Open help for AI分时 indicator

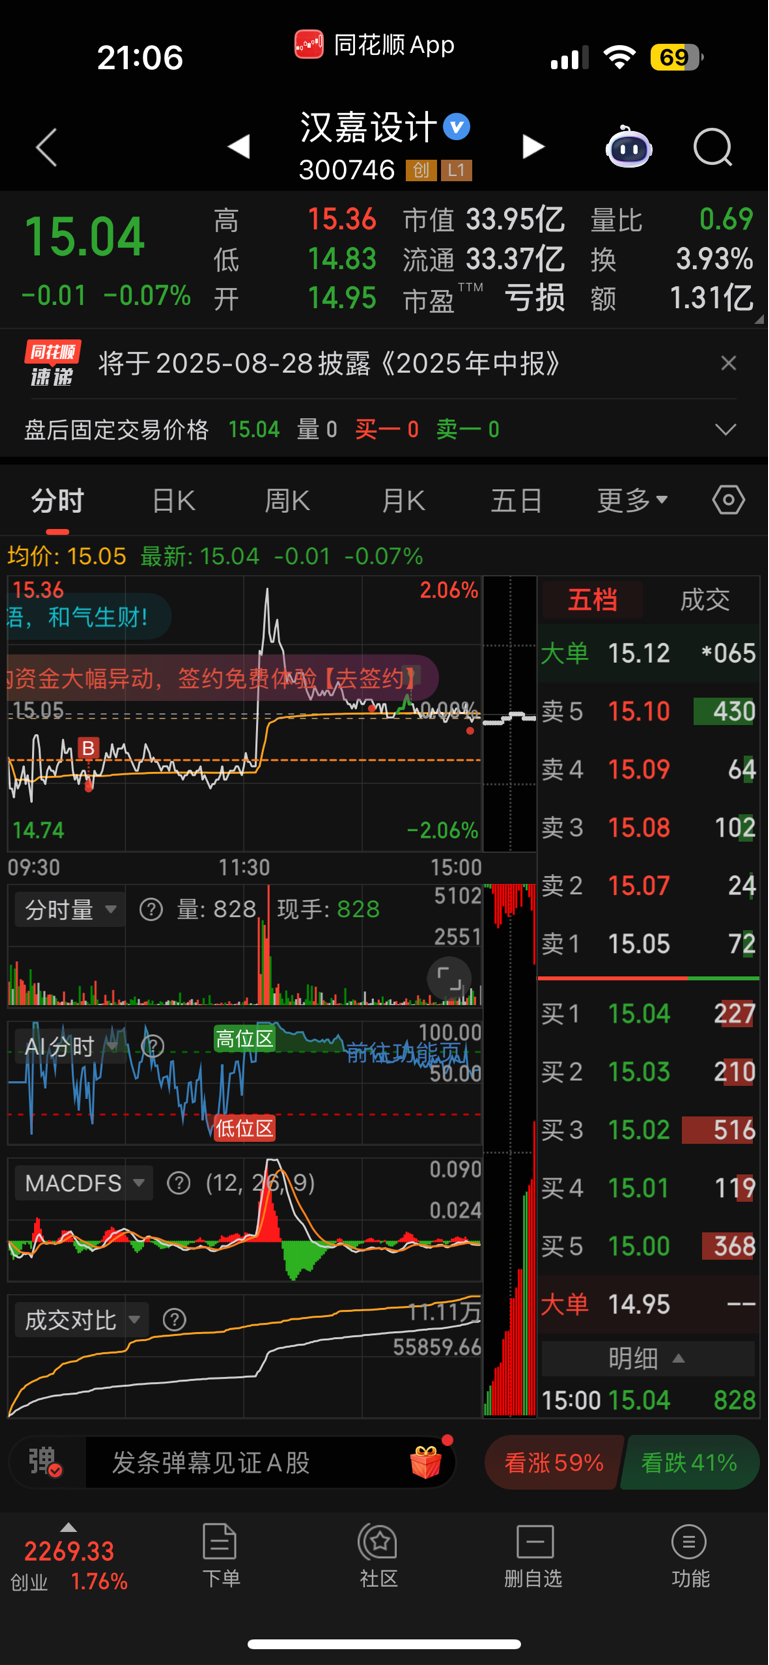[x=152, y=1047]
